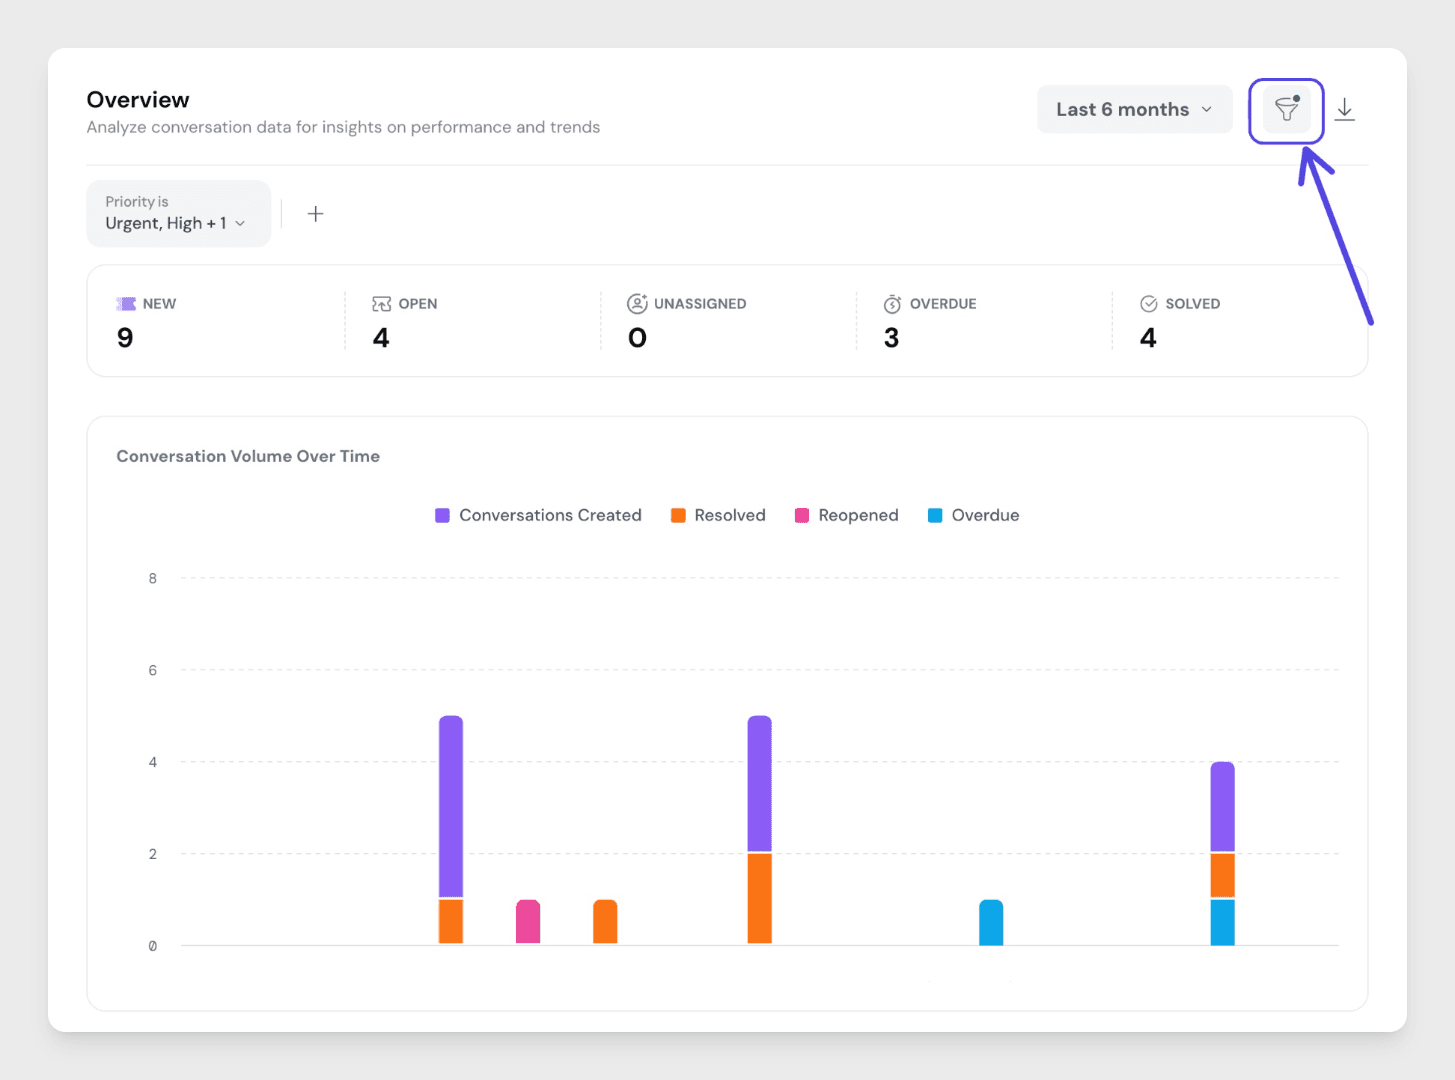
Task: Click the Overdue stopwatch icon
Action: click(x=892, y=304)
